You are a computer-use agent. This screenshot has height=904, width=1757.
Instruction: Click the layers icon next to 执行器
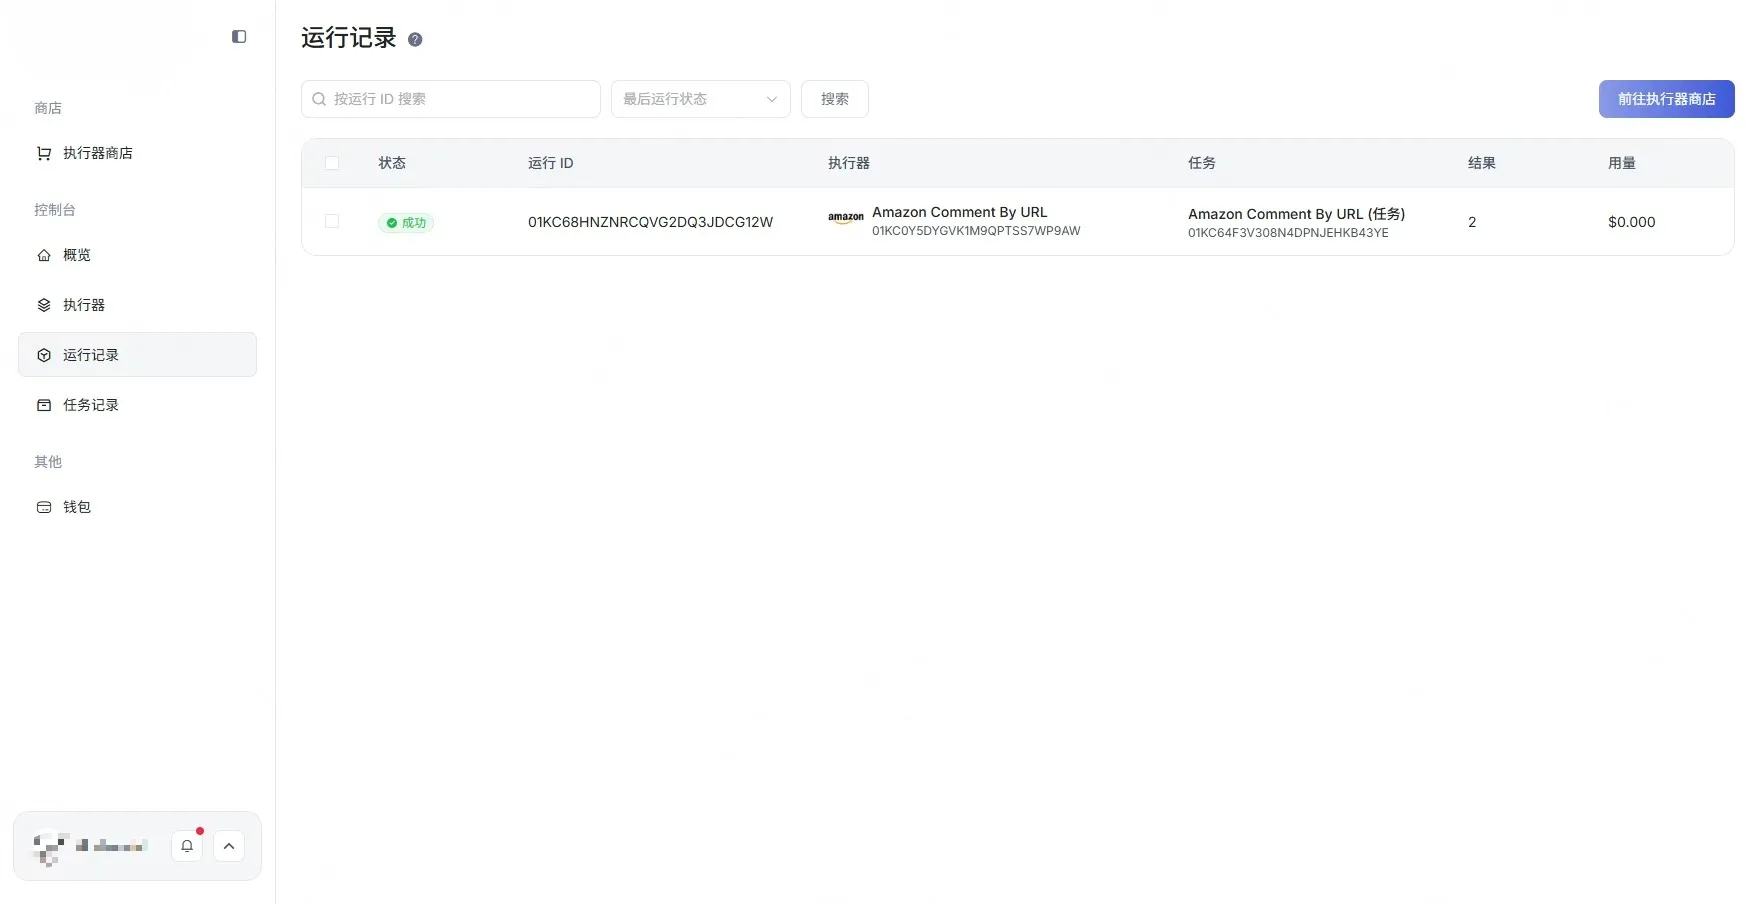[x=44, y=305]
